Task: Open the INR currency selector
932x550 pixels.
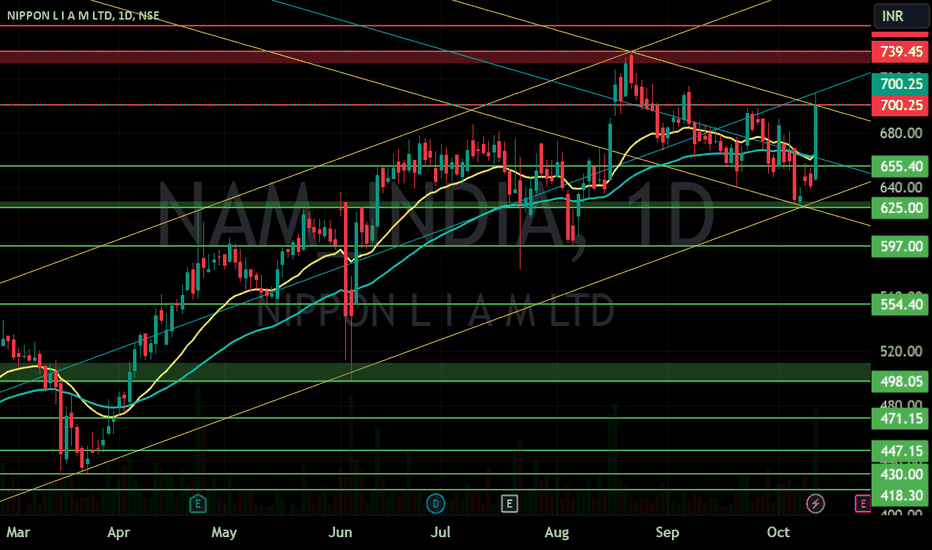Action: (900, 16)
